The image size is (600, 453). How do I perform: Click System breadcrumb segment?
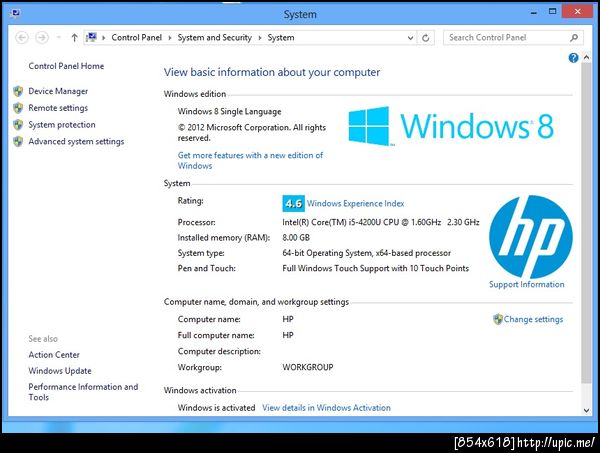pyautogui.click(x=281, y=37)
